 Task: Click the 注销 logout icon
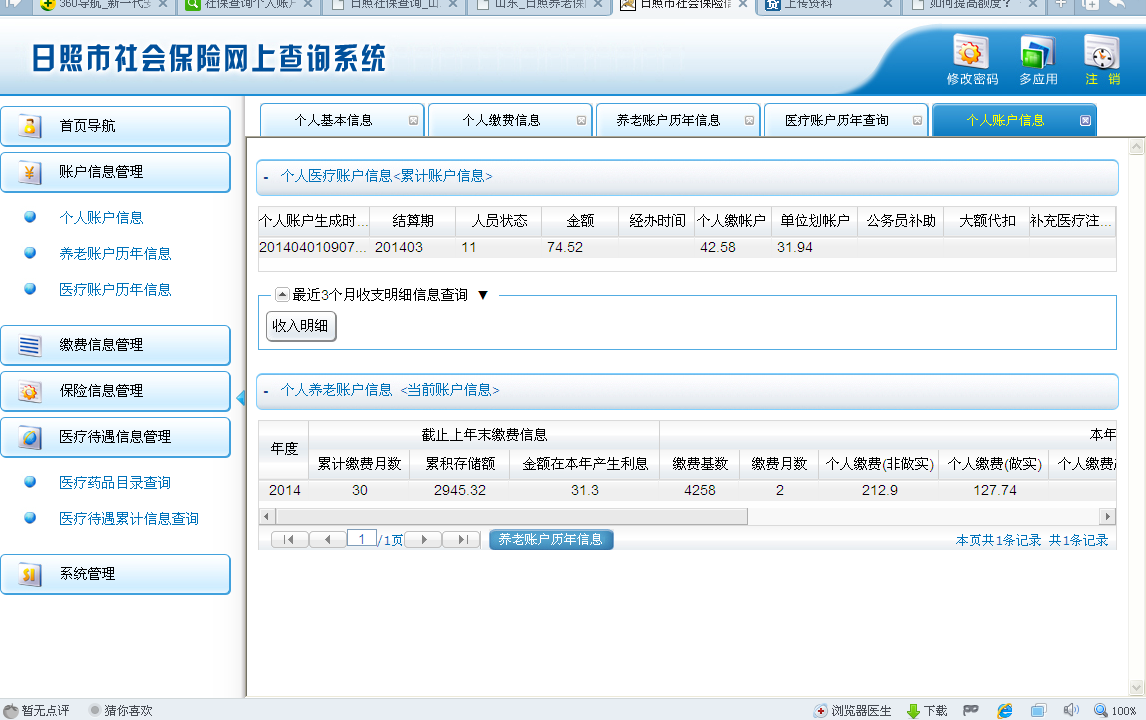point(1101,53)
